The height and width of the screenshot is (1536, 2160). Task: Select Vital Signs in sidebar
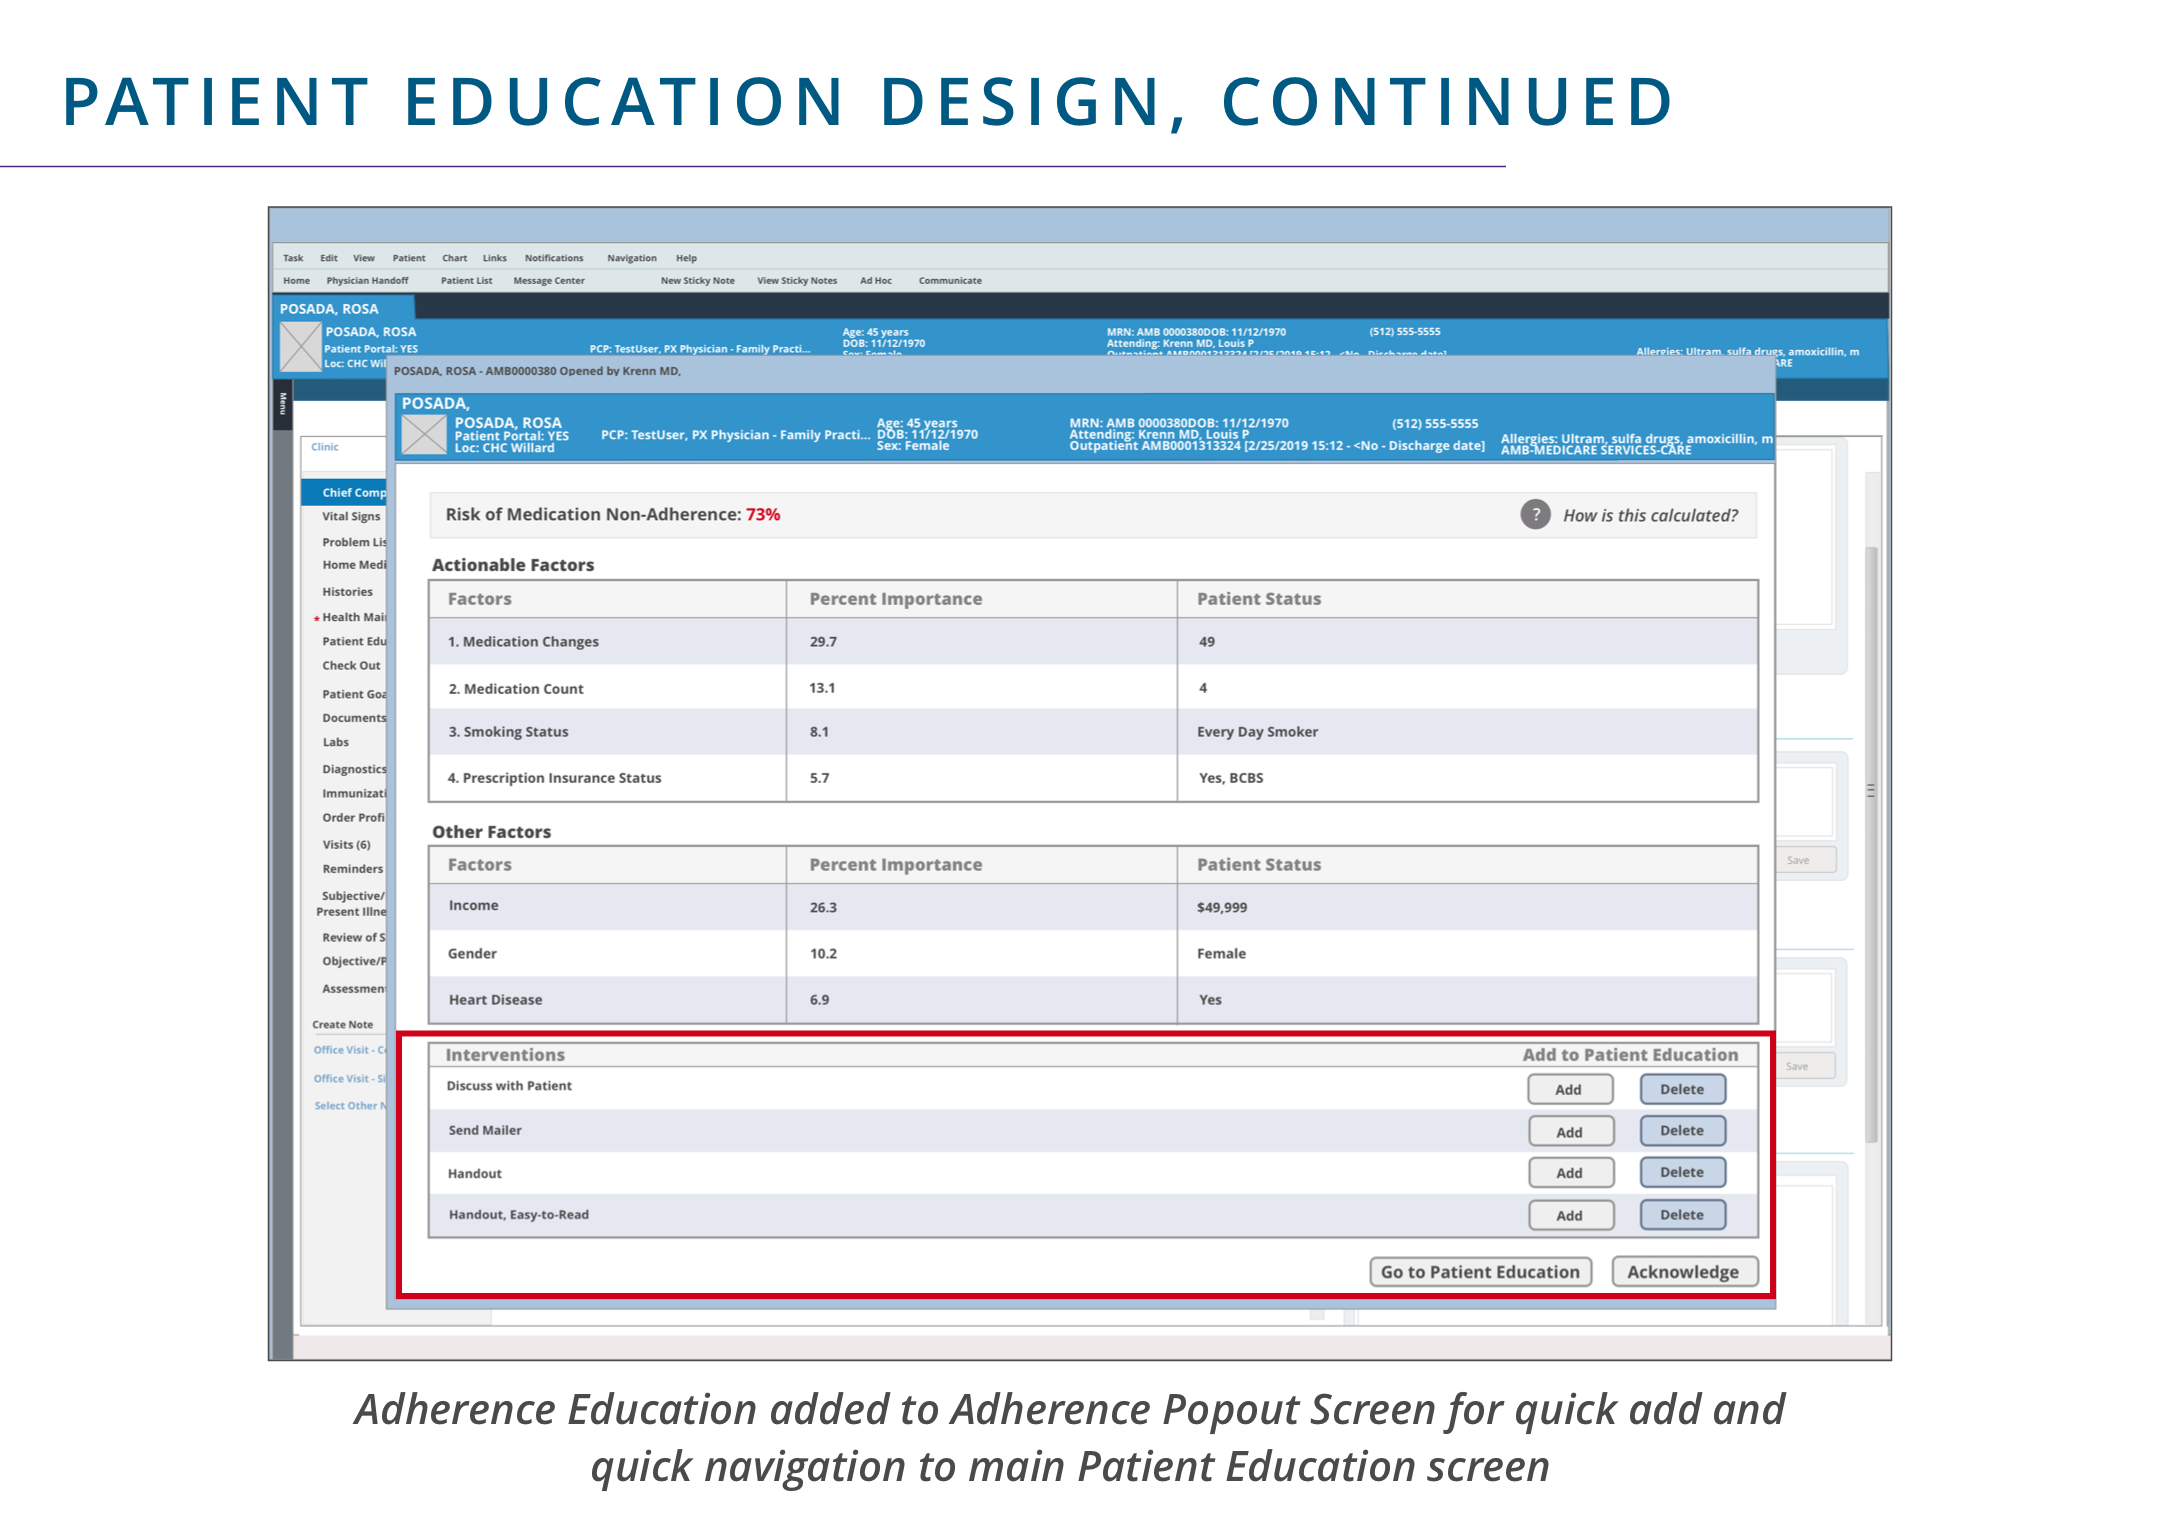tap(351, 517)
